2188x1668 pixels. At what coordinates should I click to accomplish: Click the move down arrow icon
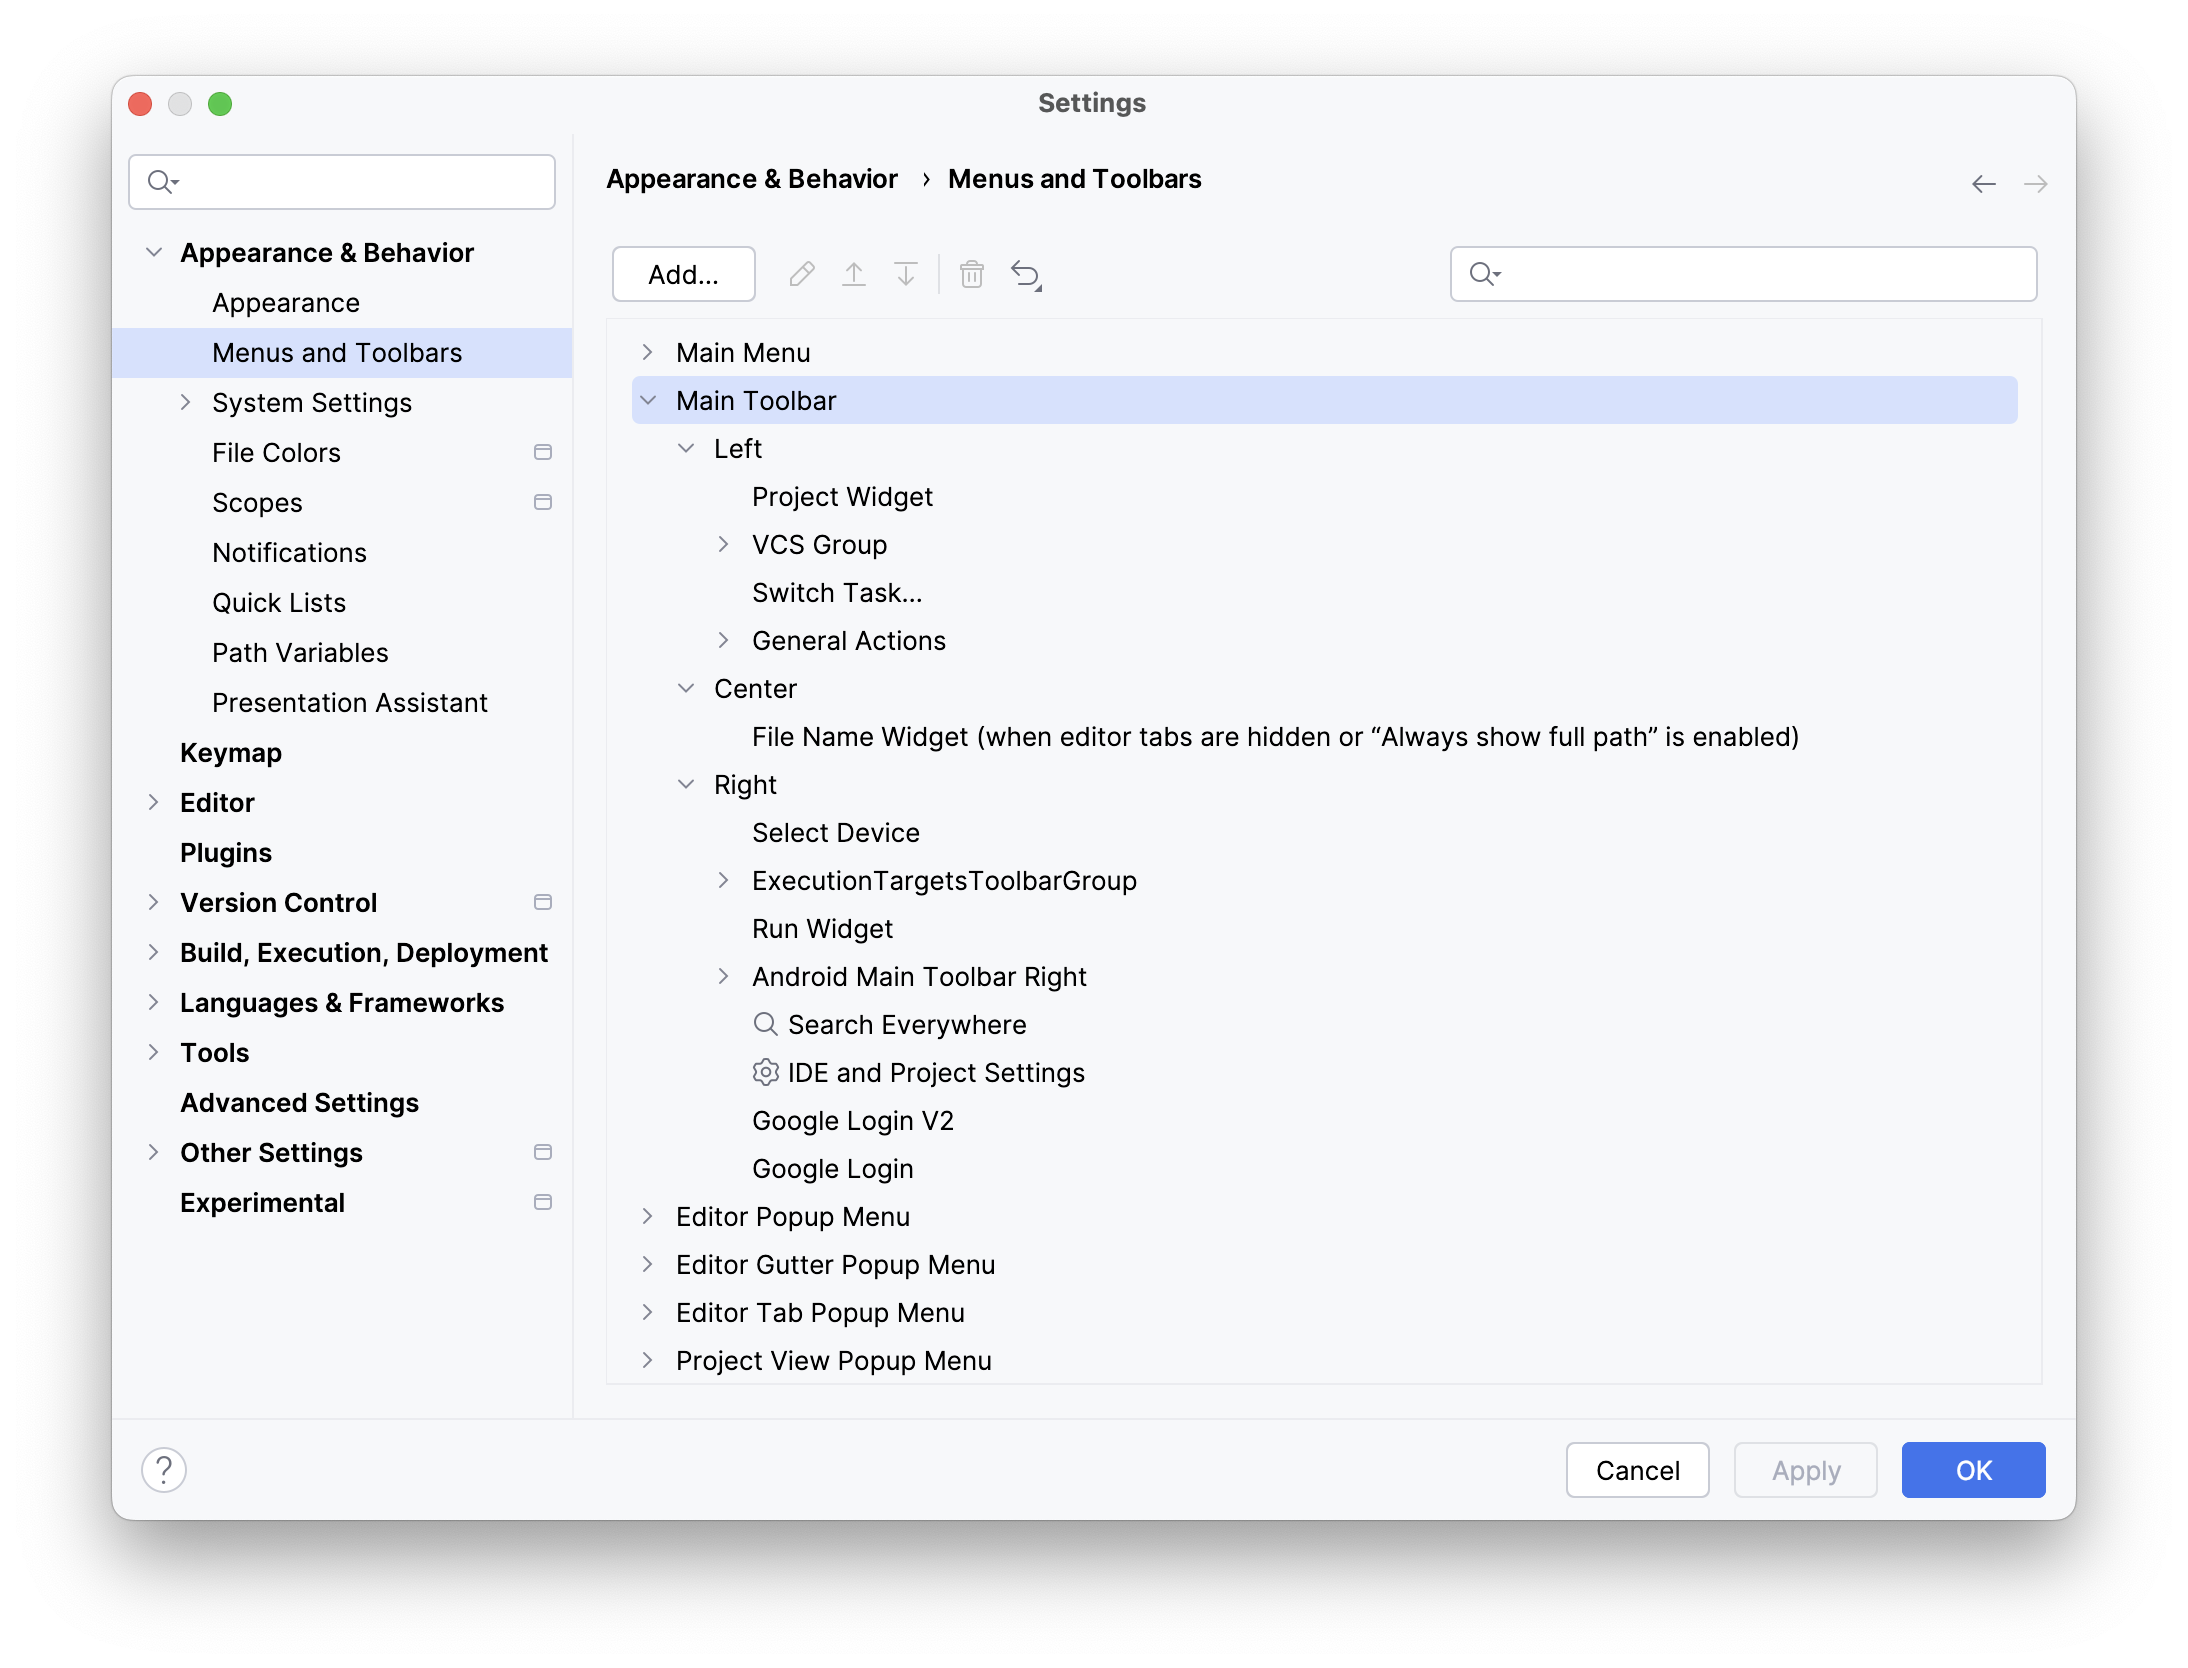coord(905,274)
